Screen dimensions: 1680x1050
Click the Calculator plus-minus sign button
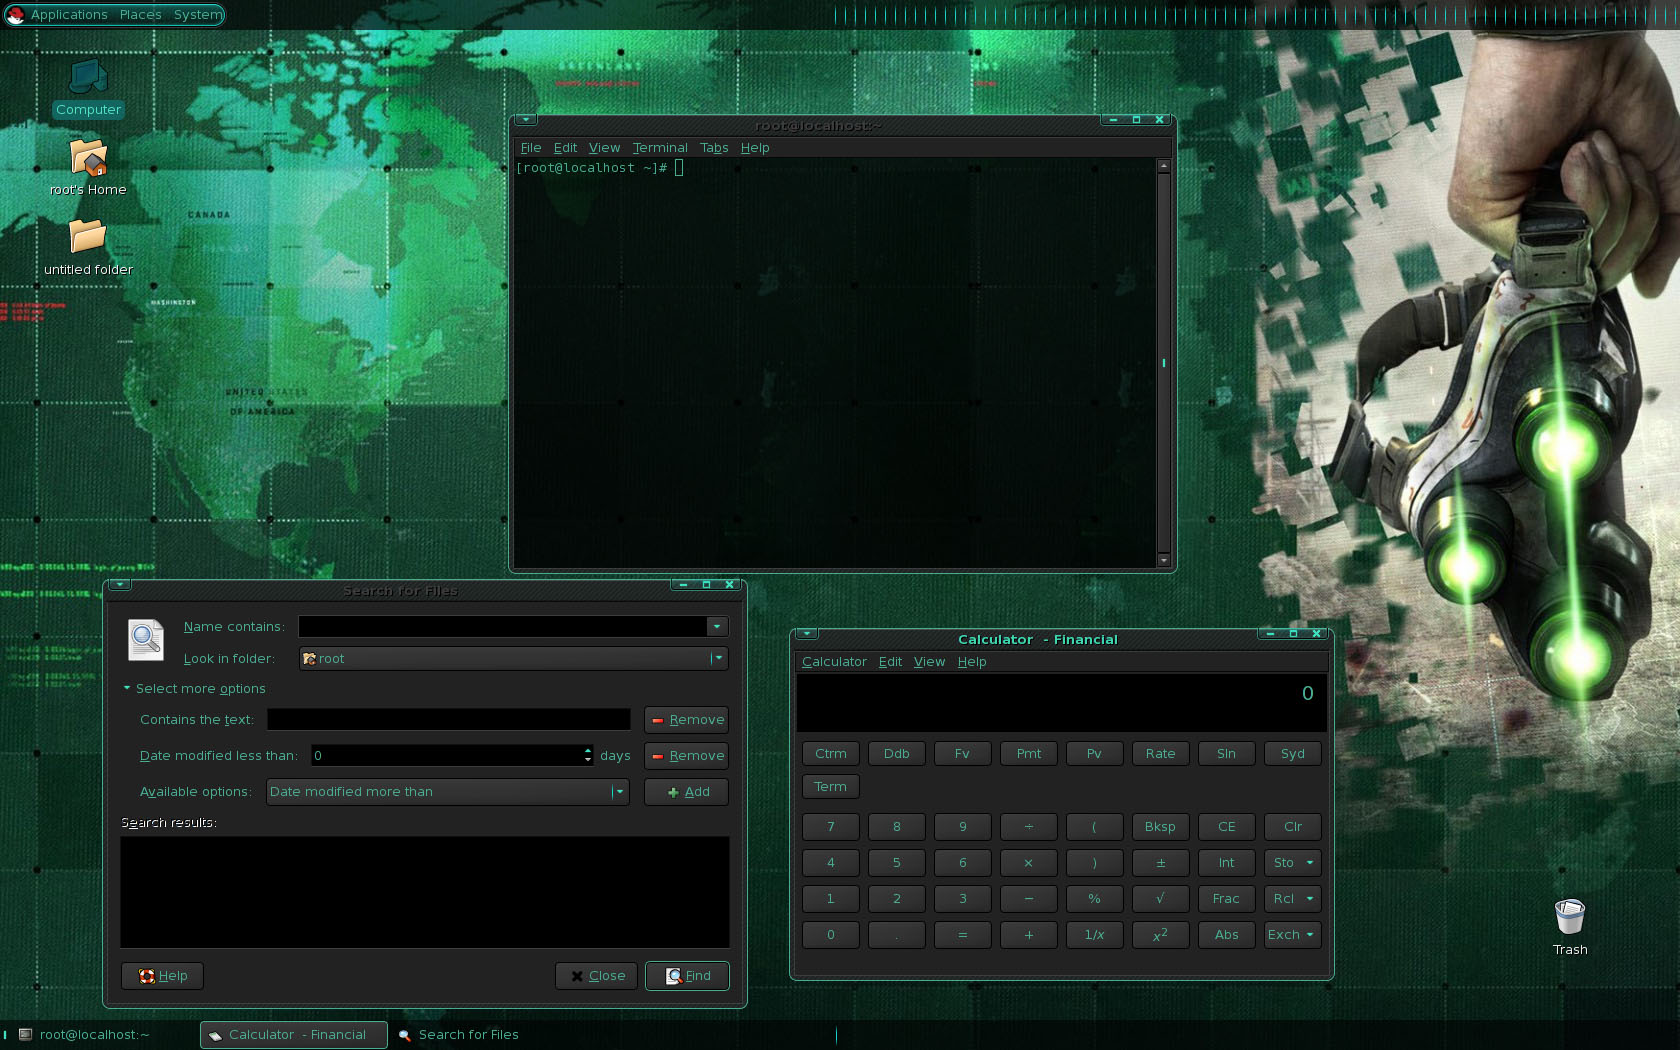[x=1160, y=863]
